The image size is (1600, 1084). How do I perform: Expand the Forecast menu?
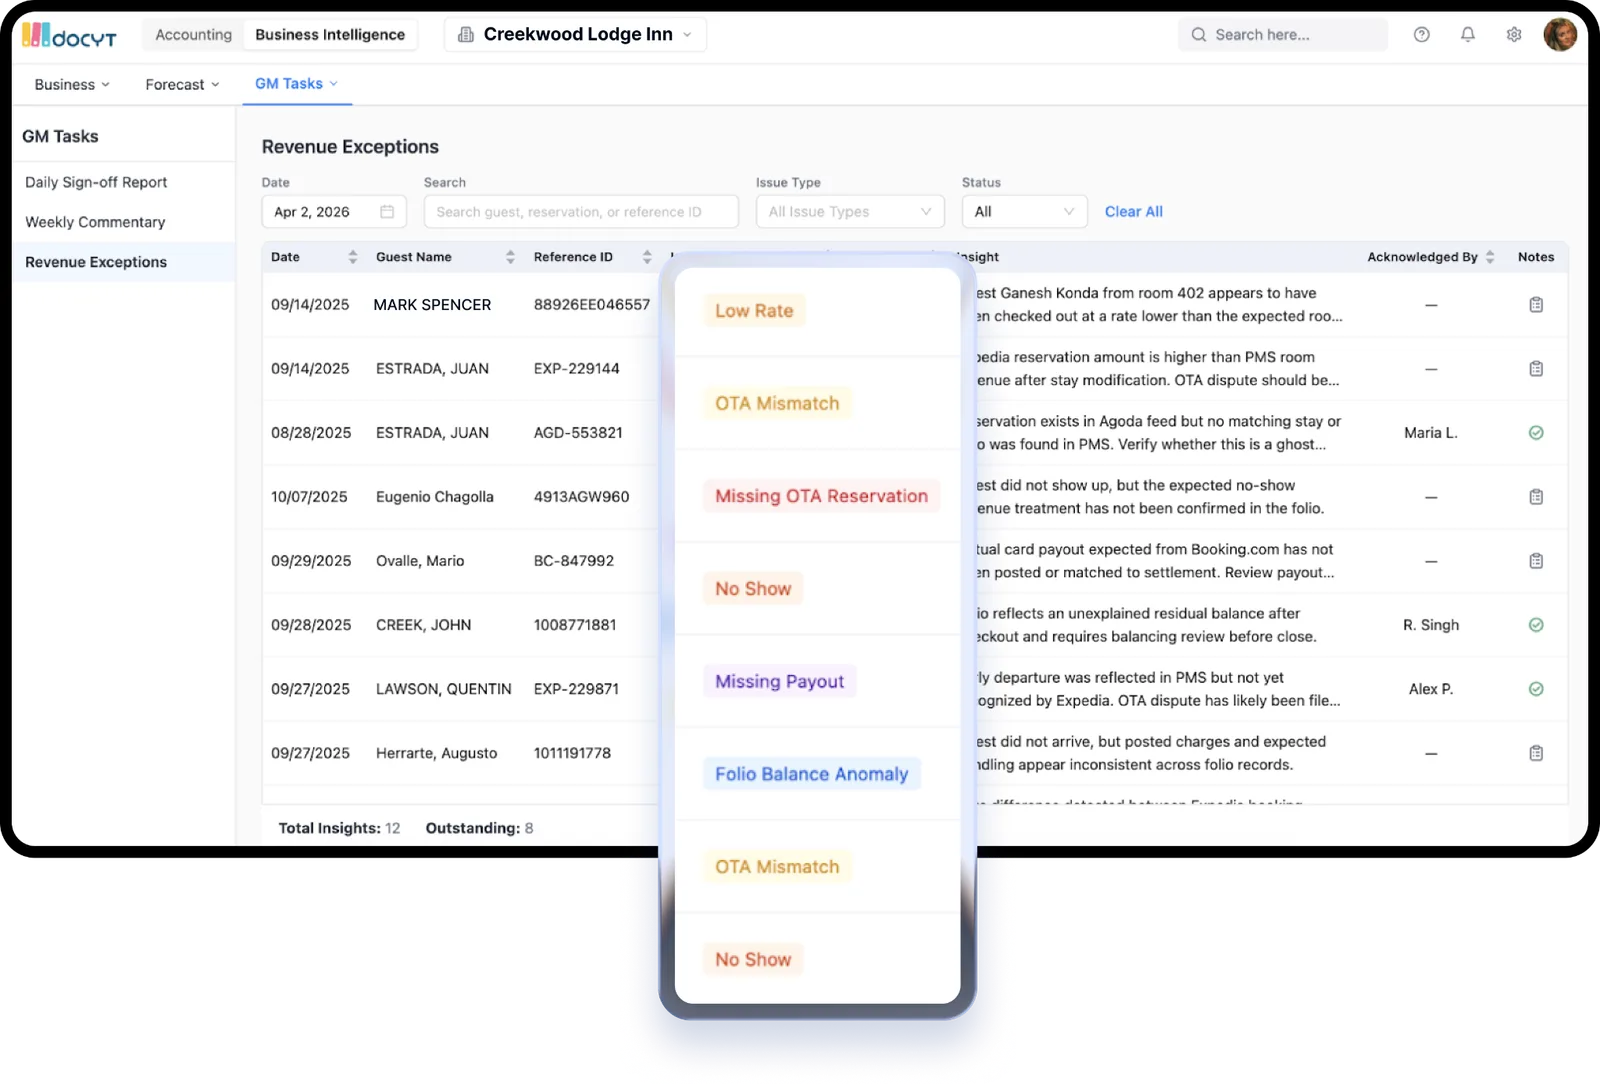(182, 85)
